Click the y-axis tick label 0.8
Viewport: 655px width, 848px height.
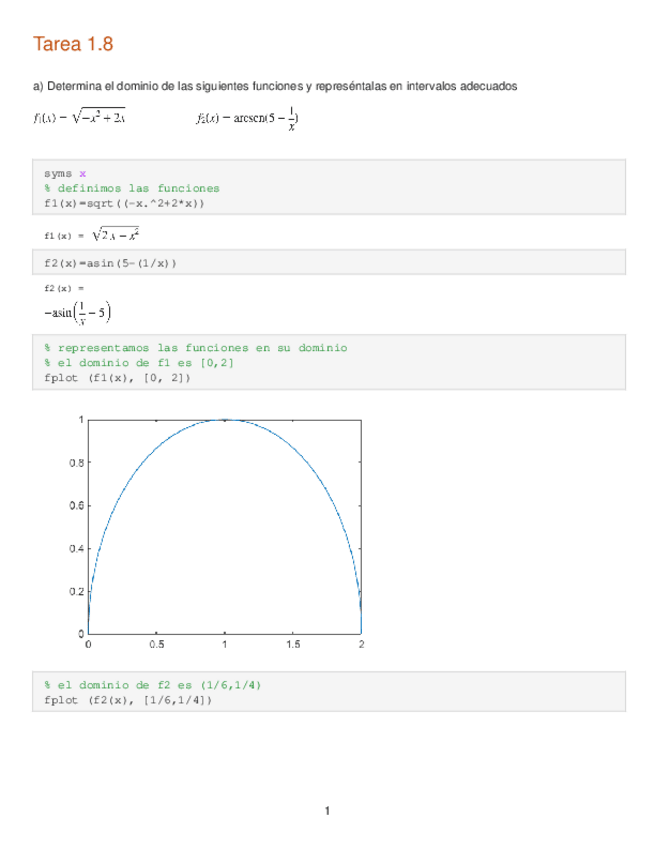tap(75, 463)
